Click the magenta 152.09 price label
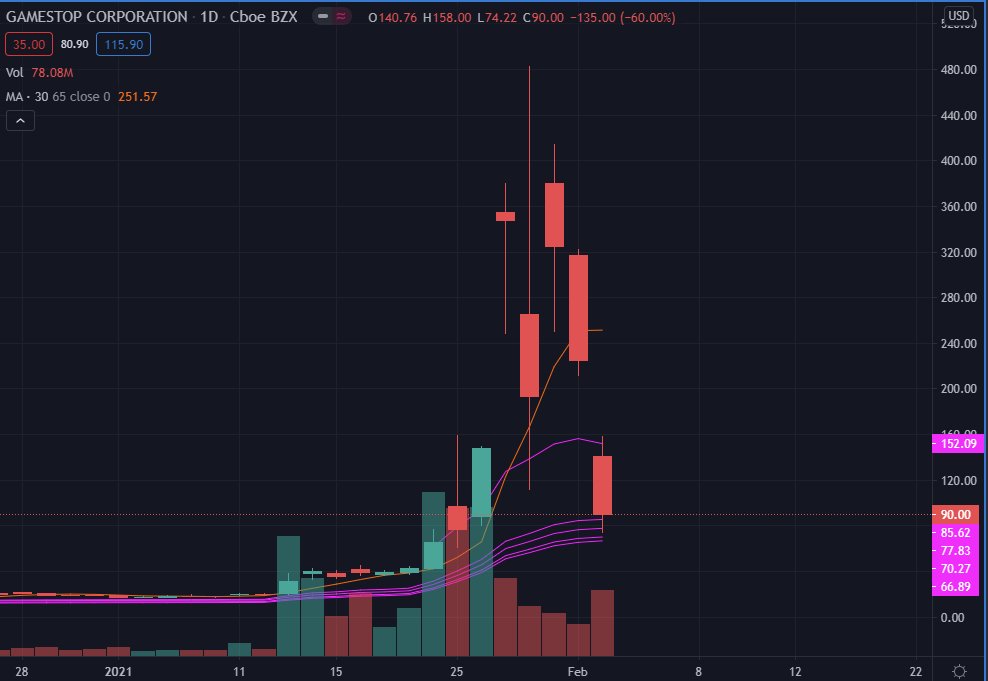This screenshot has width=988, height=681. pos(958,444)
